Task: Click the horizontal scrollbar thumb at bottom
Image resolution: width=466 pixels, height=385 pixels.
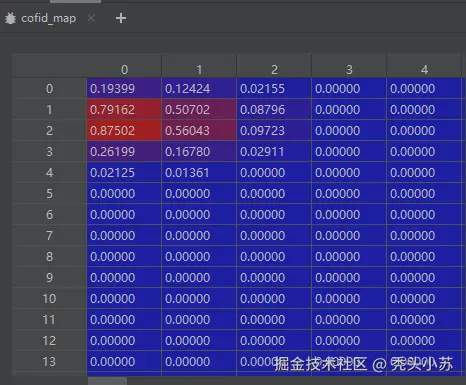Action: click(x=107, y=381)
